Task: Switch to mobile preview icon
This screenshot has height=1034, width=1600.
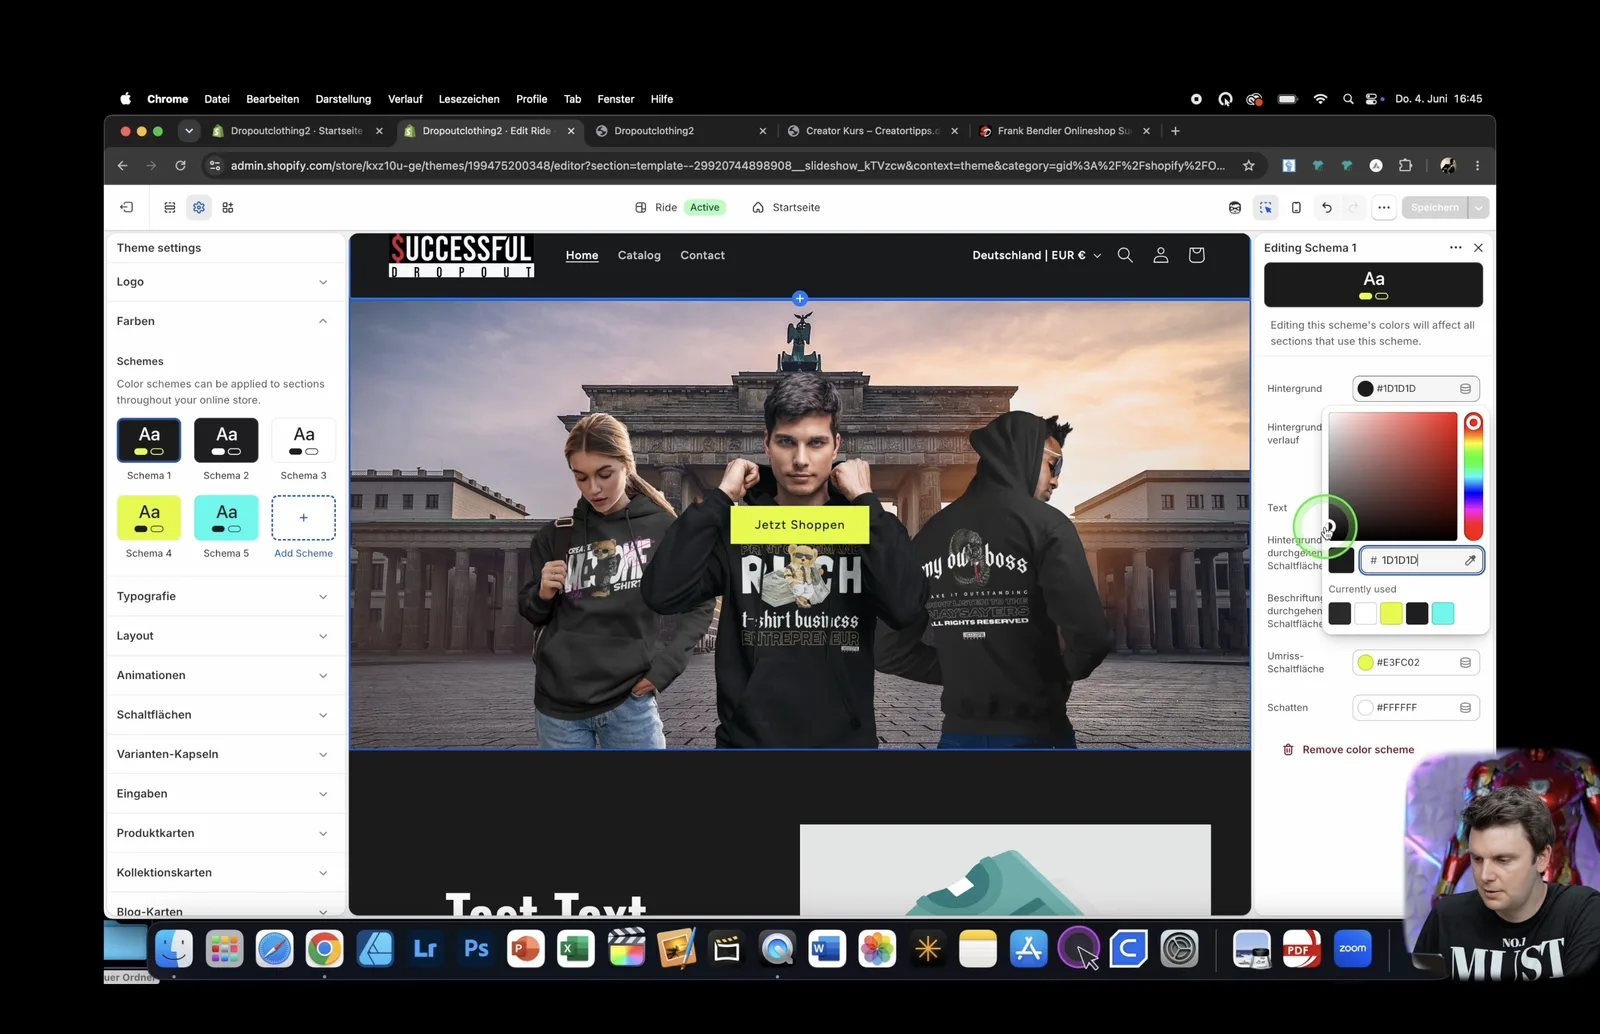Action: (1296, 207)
